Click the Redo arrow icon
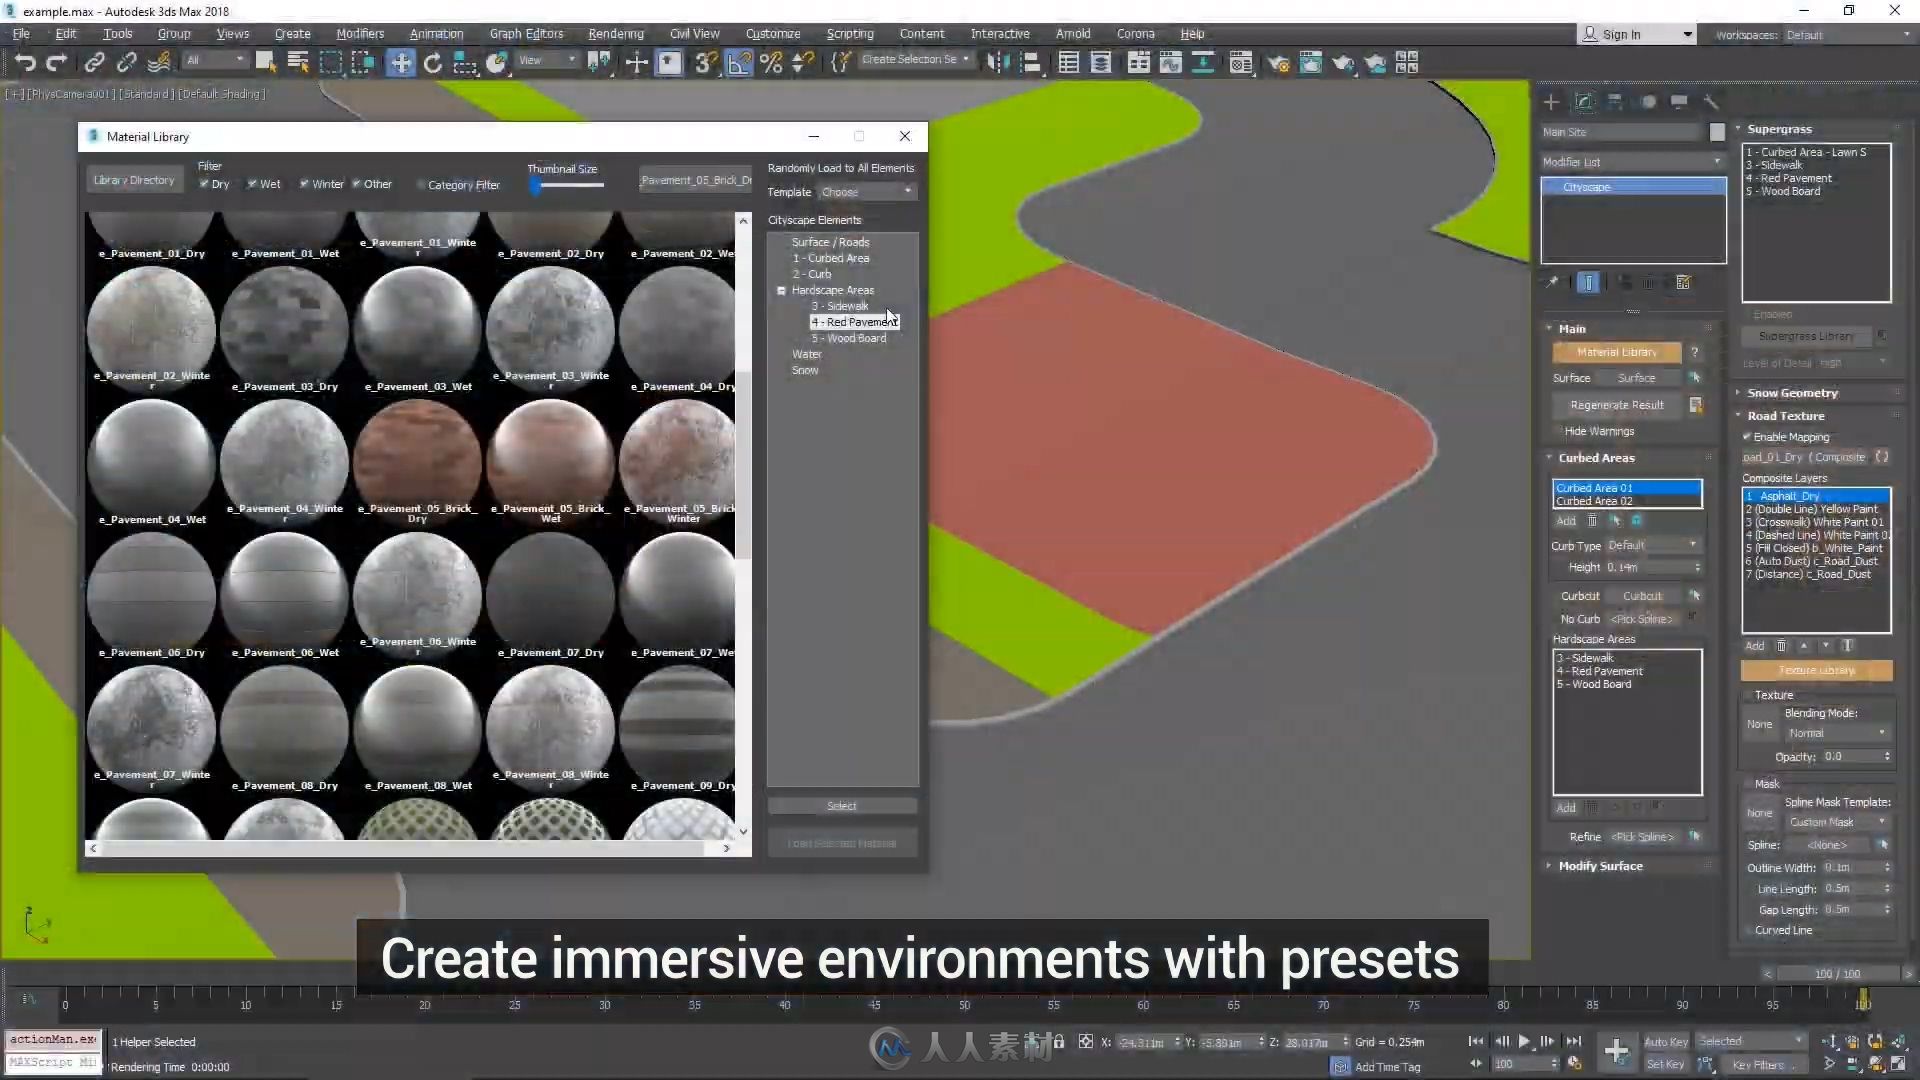This screenshot has height=1080, width=1920. point(57,63)
